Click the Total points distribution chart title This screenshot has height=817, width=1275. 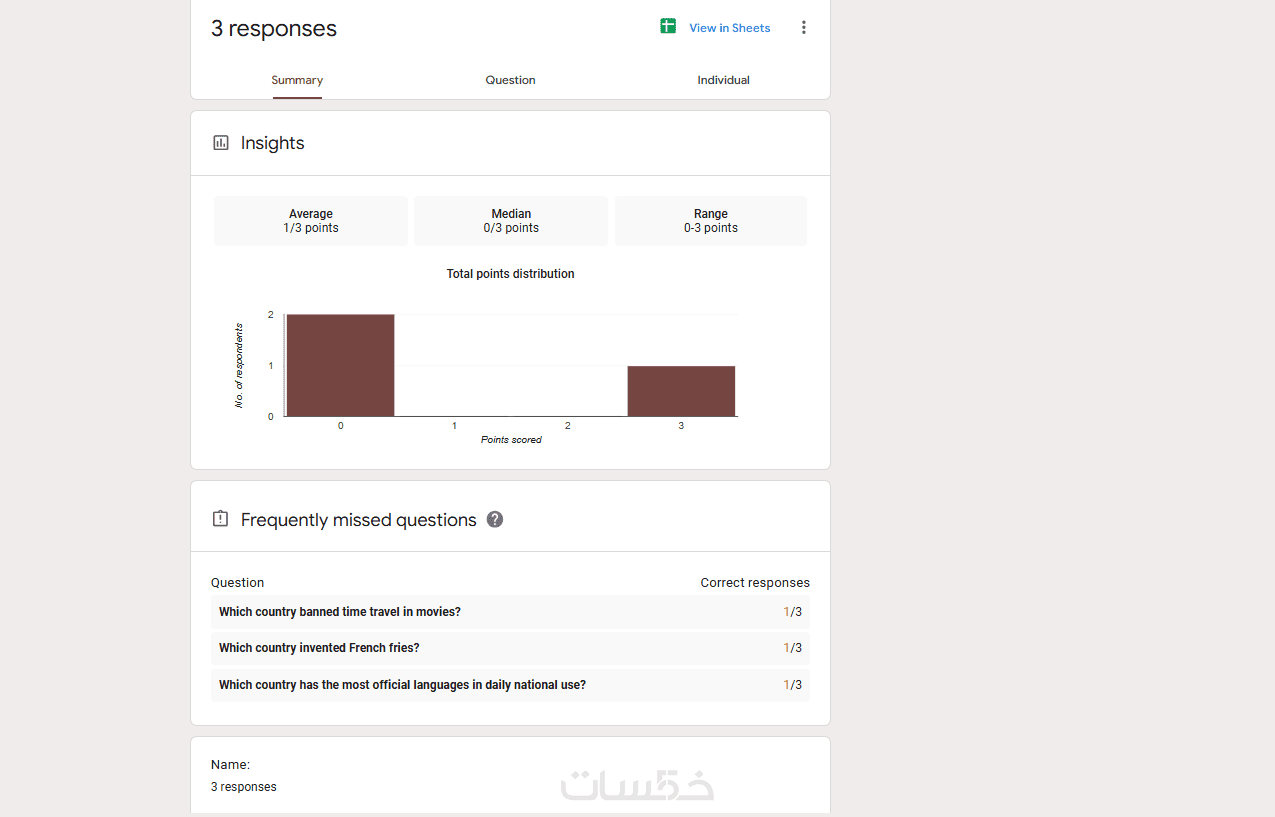(x=510, y=274)
